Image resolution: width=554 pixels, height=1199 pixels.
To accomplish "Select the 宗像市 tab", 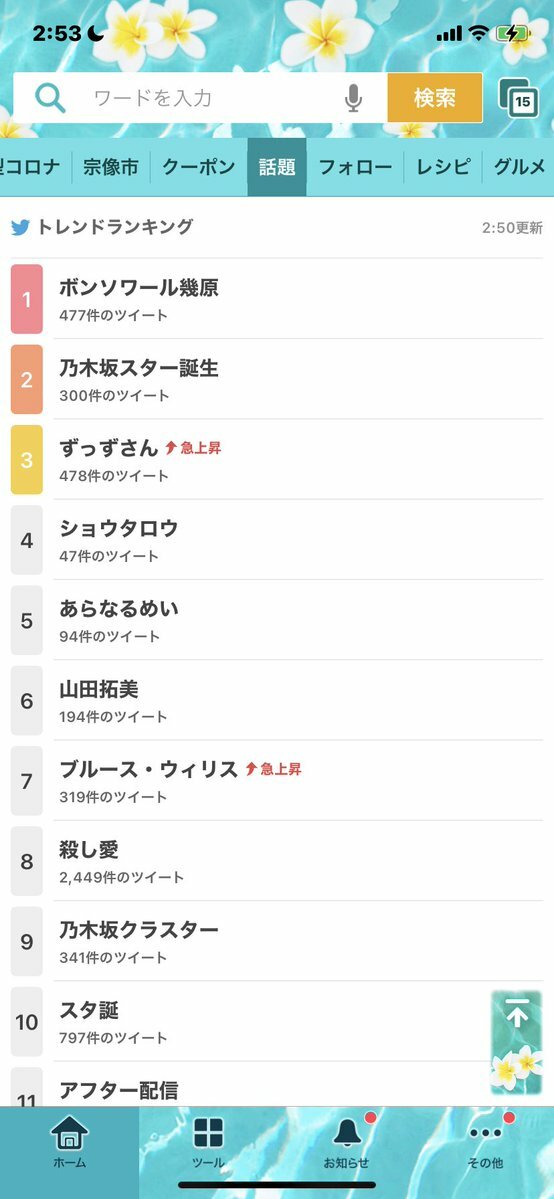I will pos(111,167).
